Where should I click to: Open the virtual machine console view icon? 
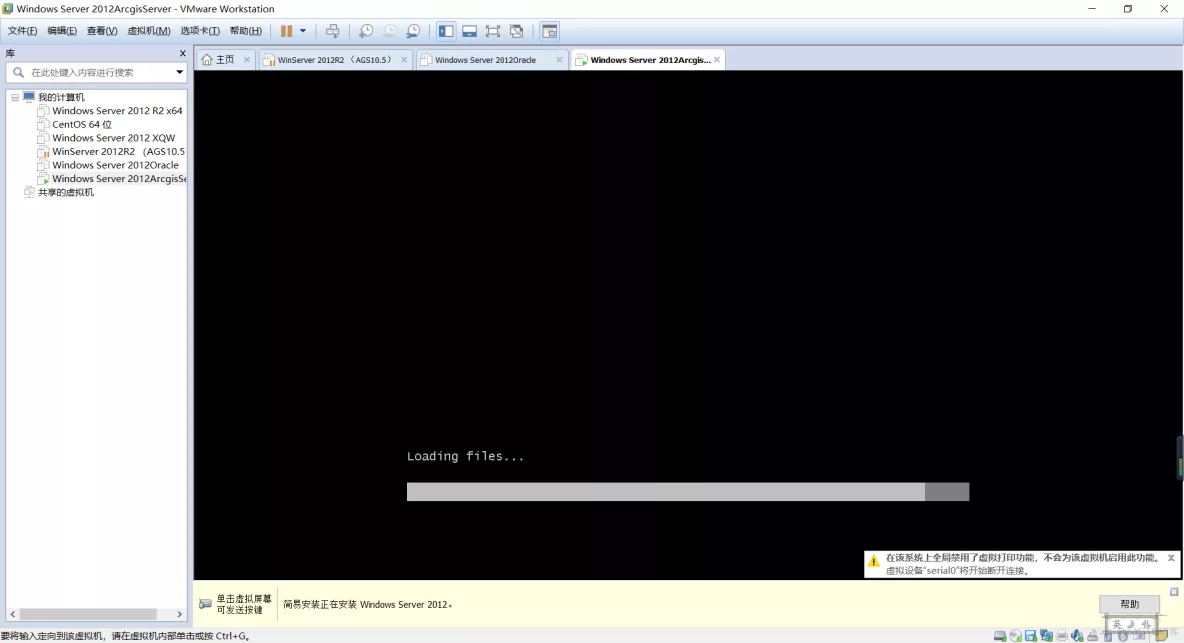coord(549,31)
